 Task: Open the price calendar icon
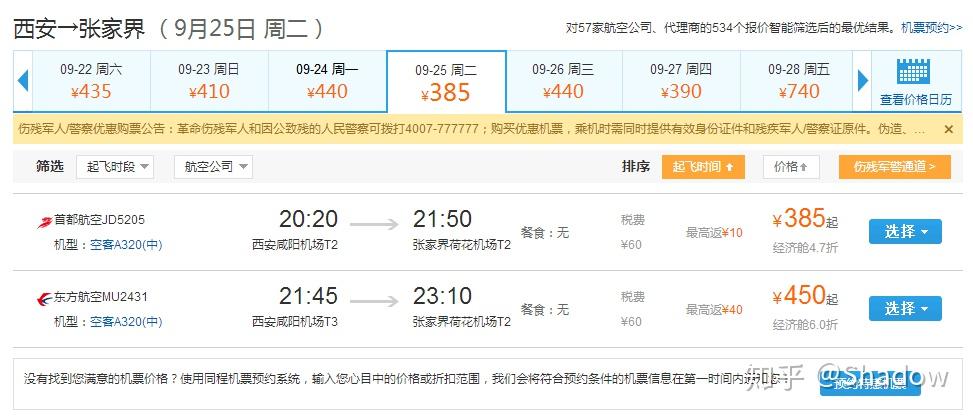(913, 71)
